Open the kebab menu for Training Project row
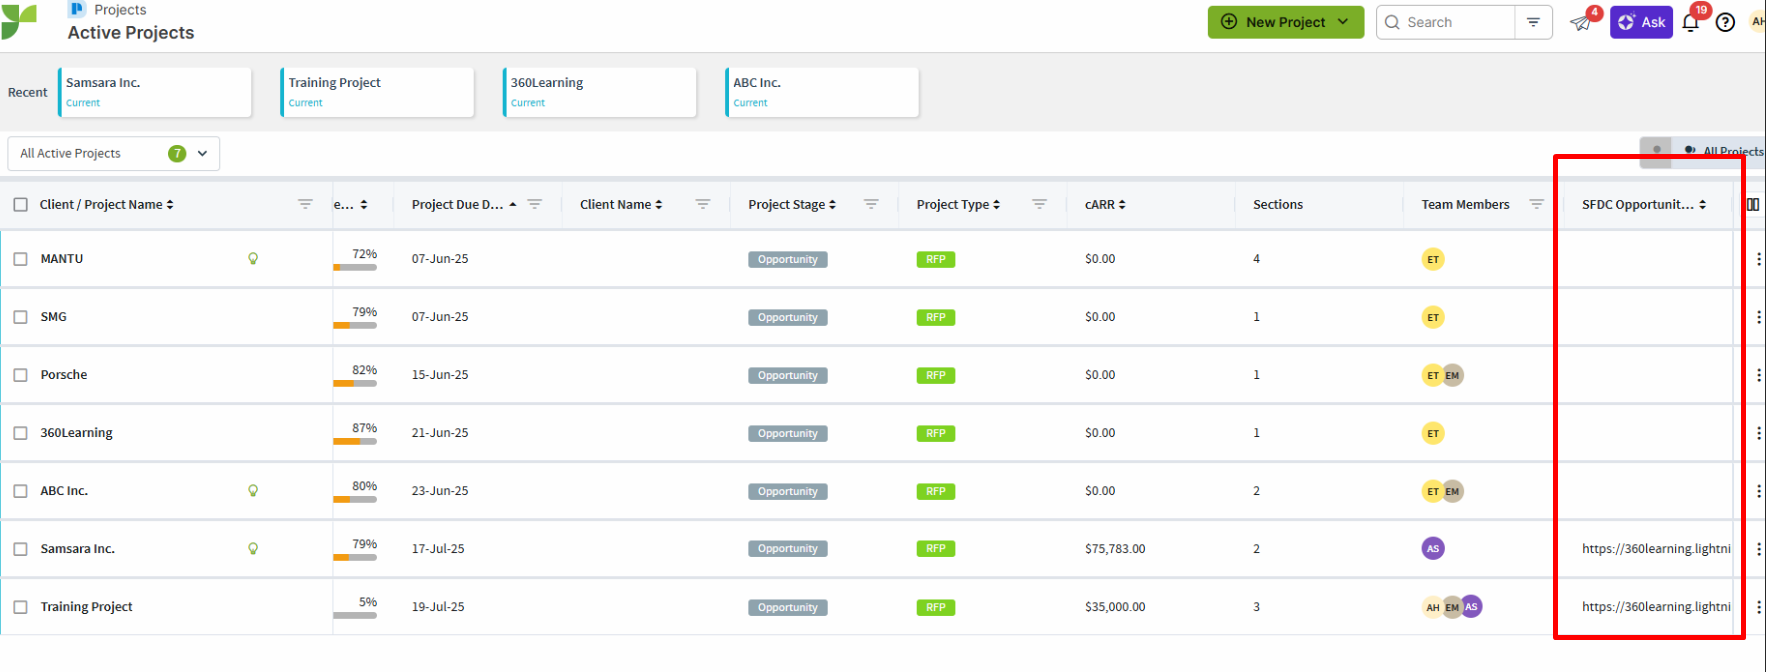This screenshot has width=1766, height=672. point(1758,607)
